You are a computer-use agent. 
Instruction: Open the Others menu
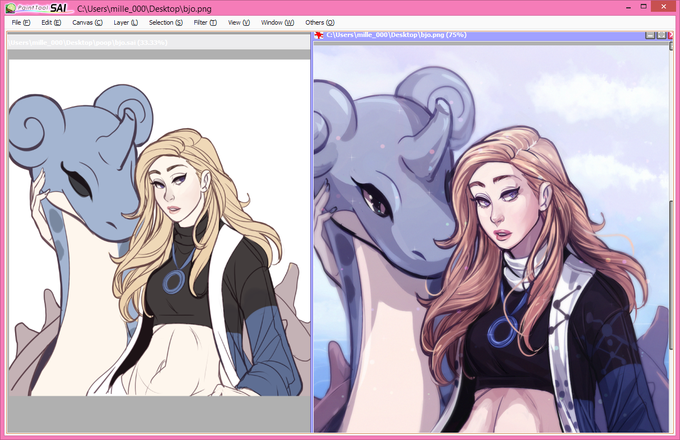(x=320, y=23)
